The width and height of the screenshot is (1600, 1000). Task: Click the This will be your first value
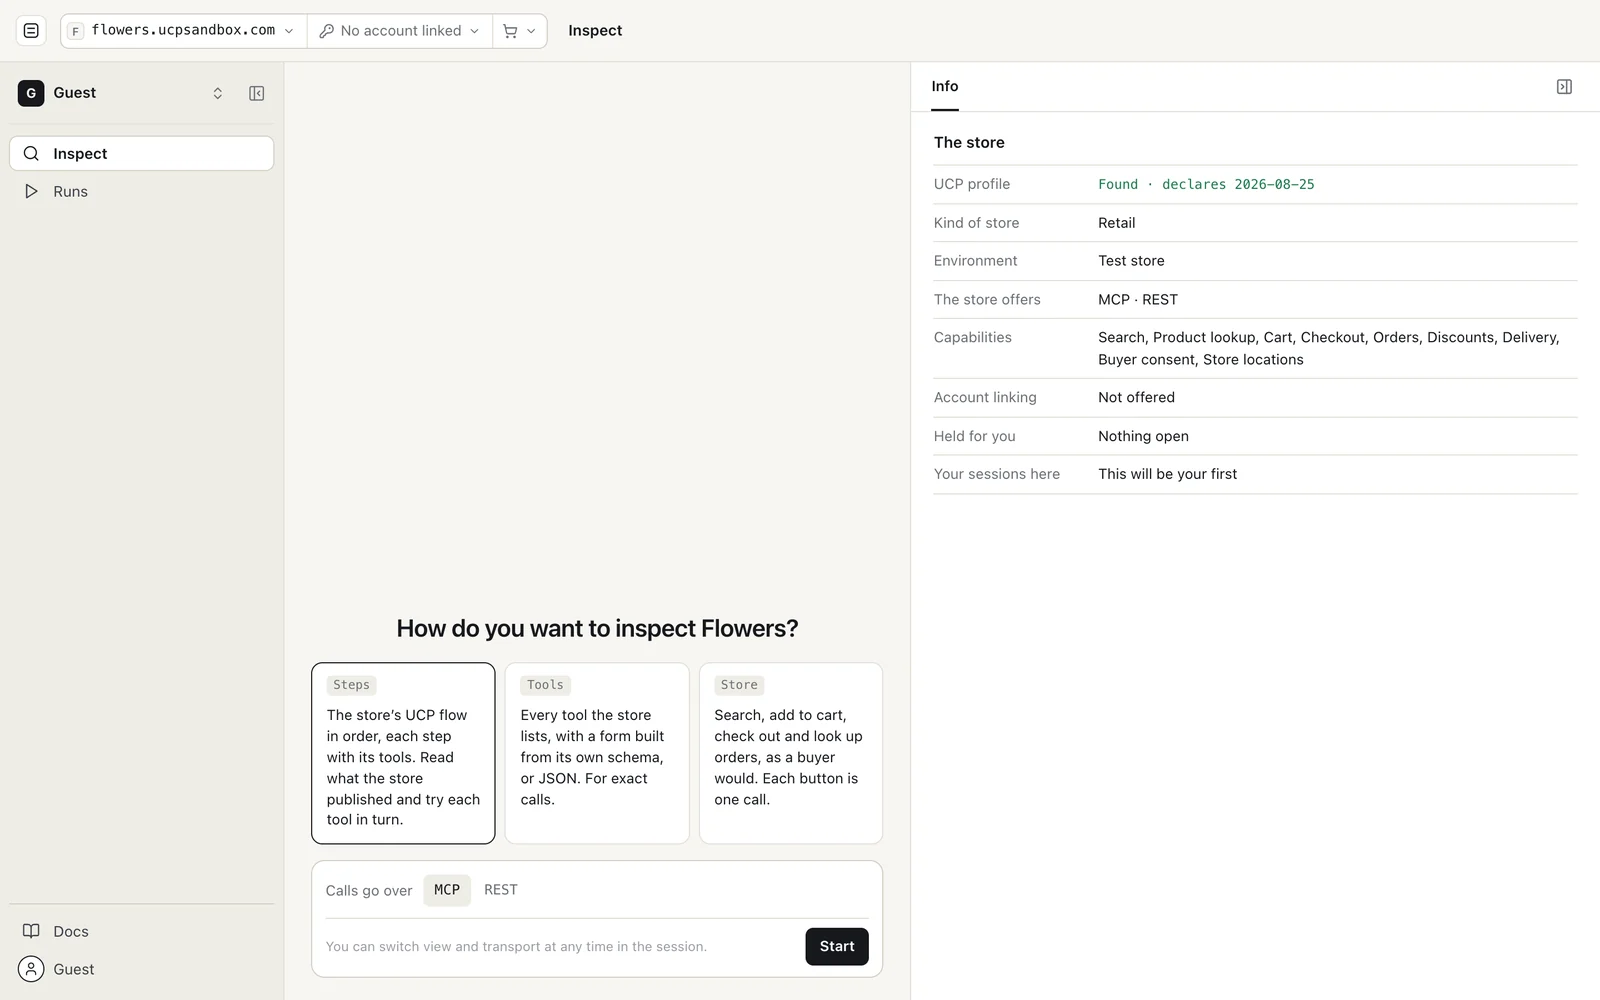coord(1167,474)
